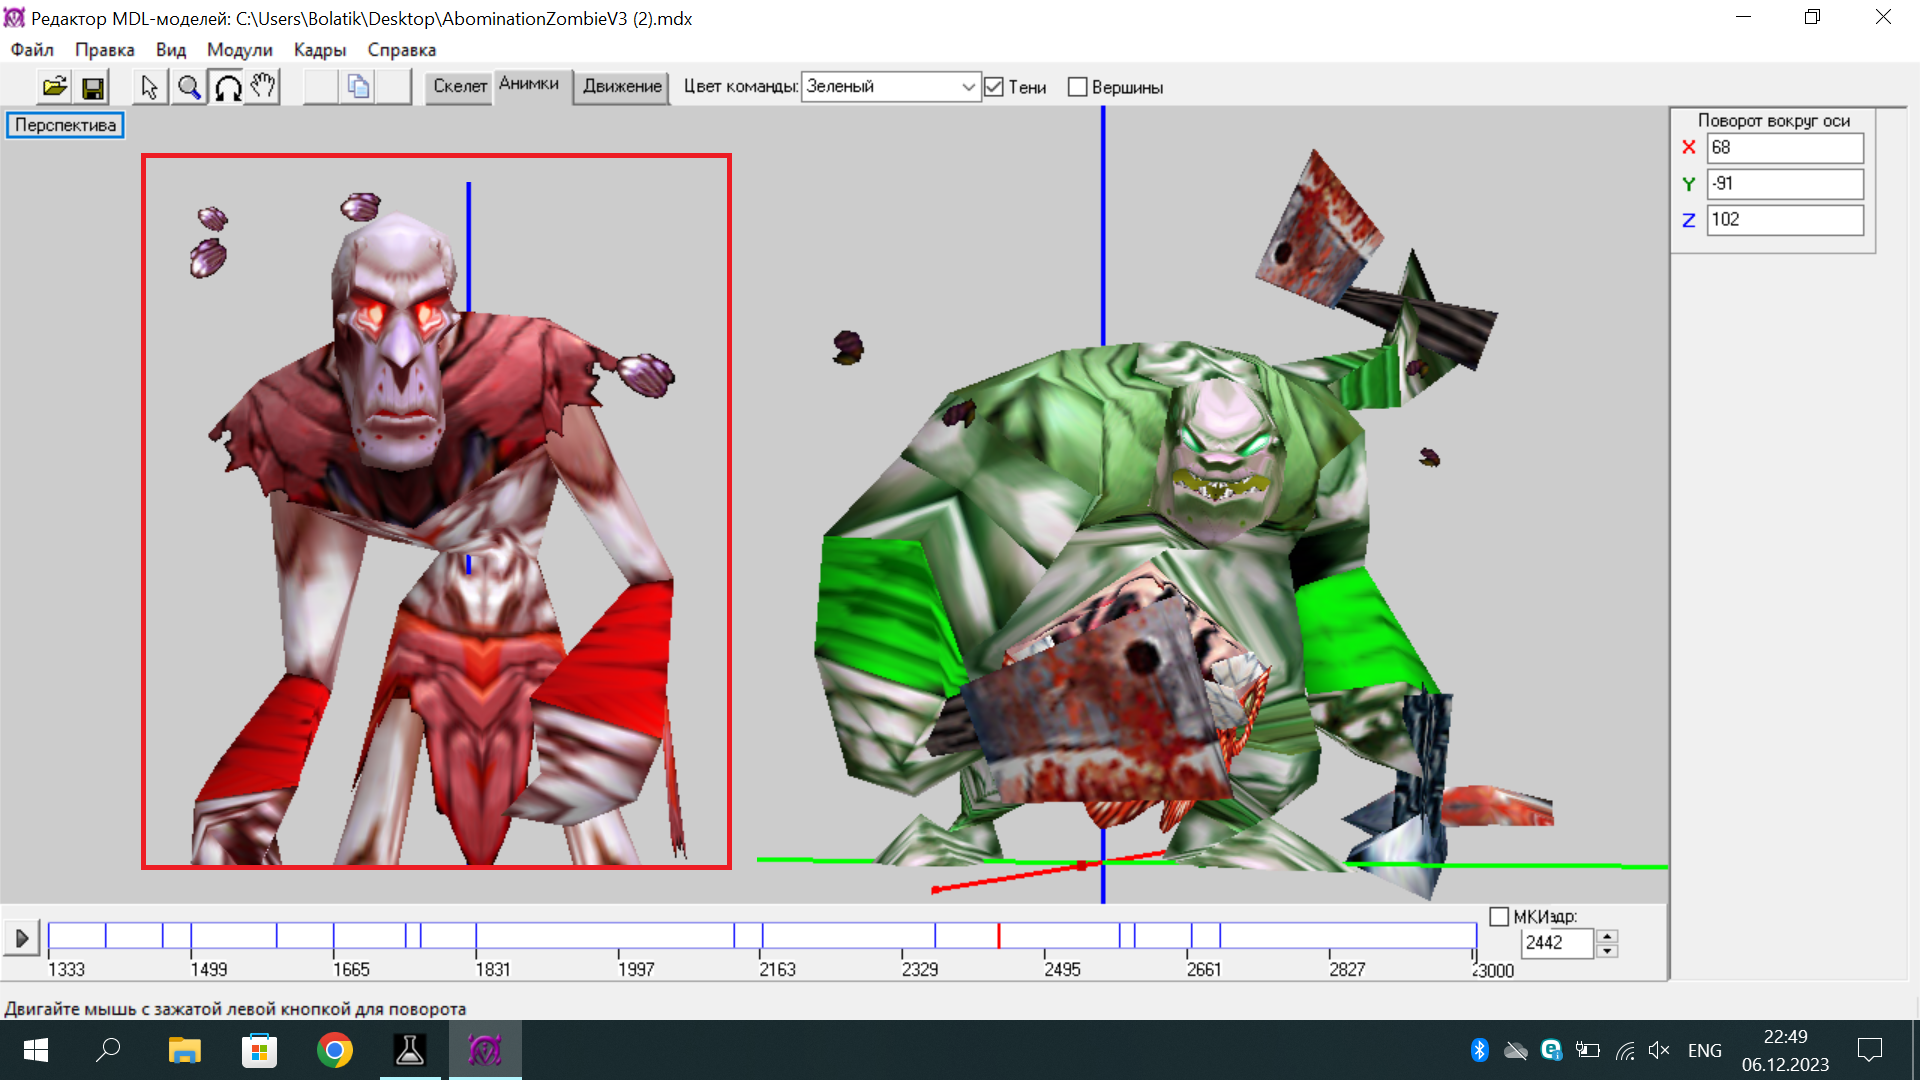The width and height of the screenshot is (1920, 1080).
Task: Open Microsoft Store from the taskbar
Action: pos(259,1050)
